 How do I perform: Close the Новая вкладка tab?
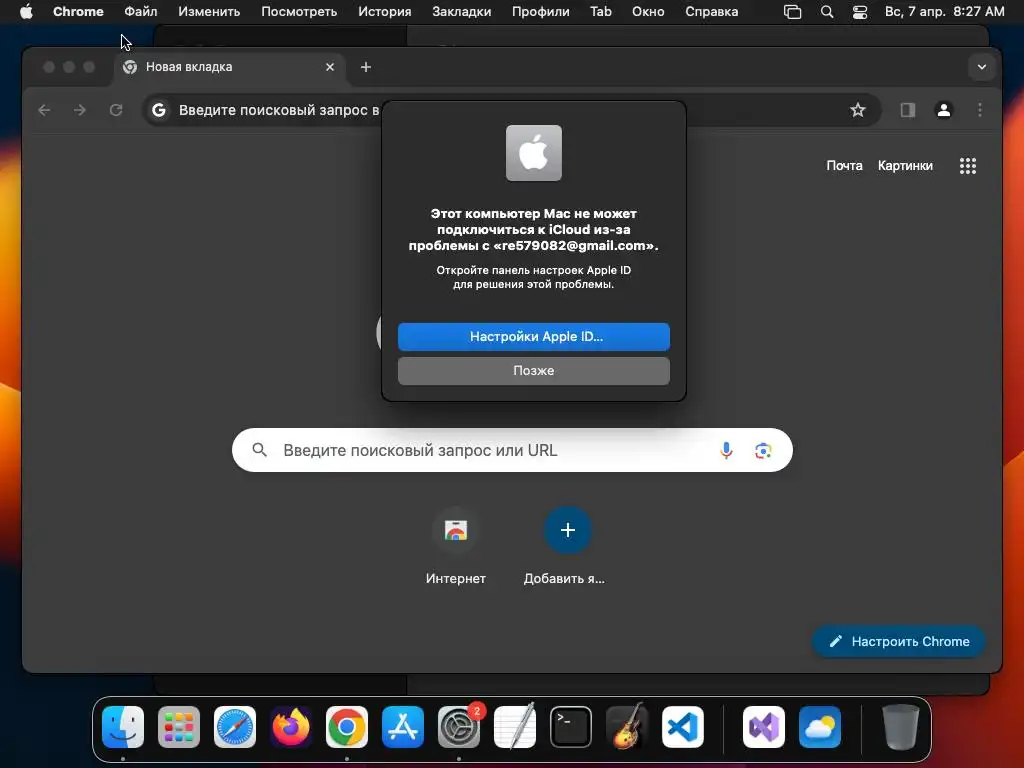(x=330, y=67)
